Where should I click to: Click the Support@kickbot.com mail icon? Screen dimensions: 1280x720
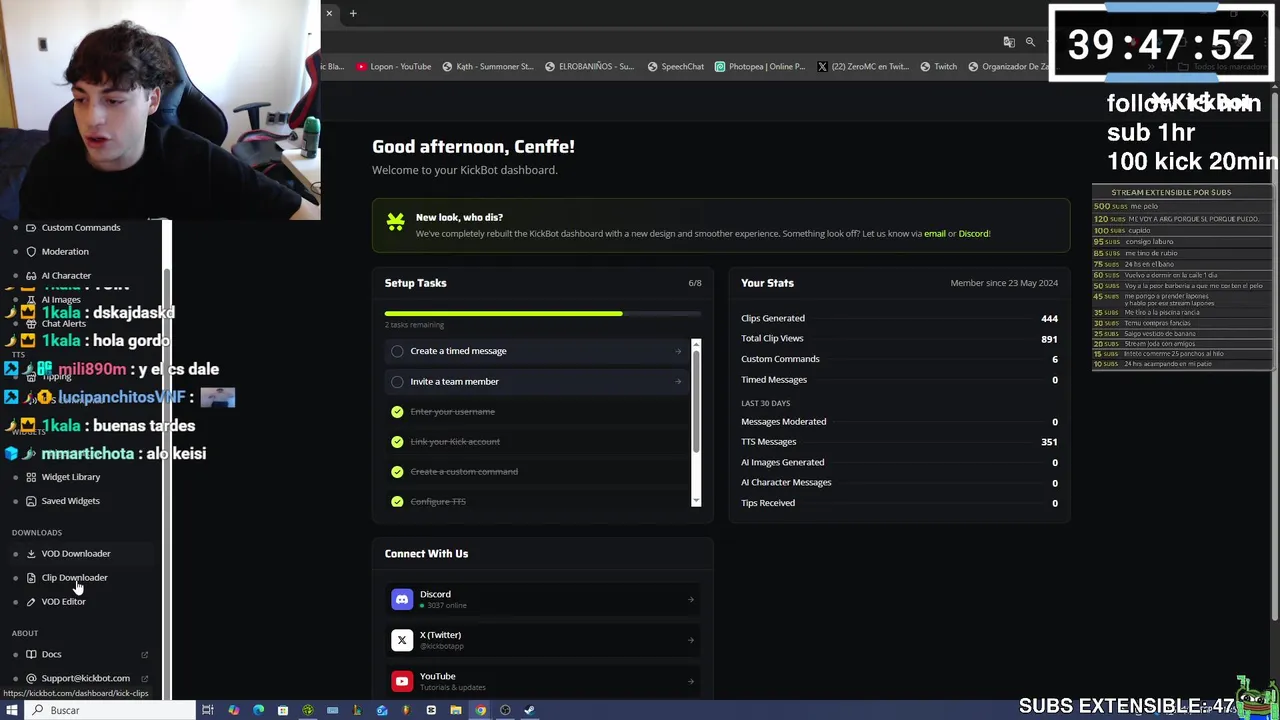pyautogui.click(x=31, y=678)
